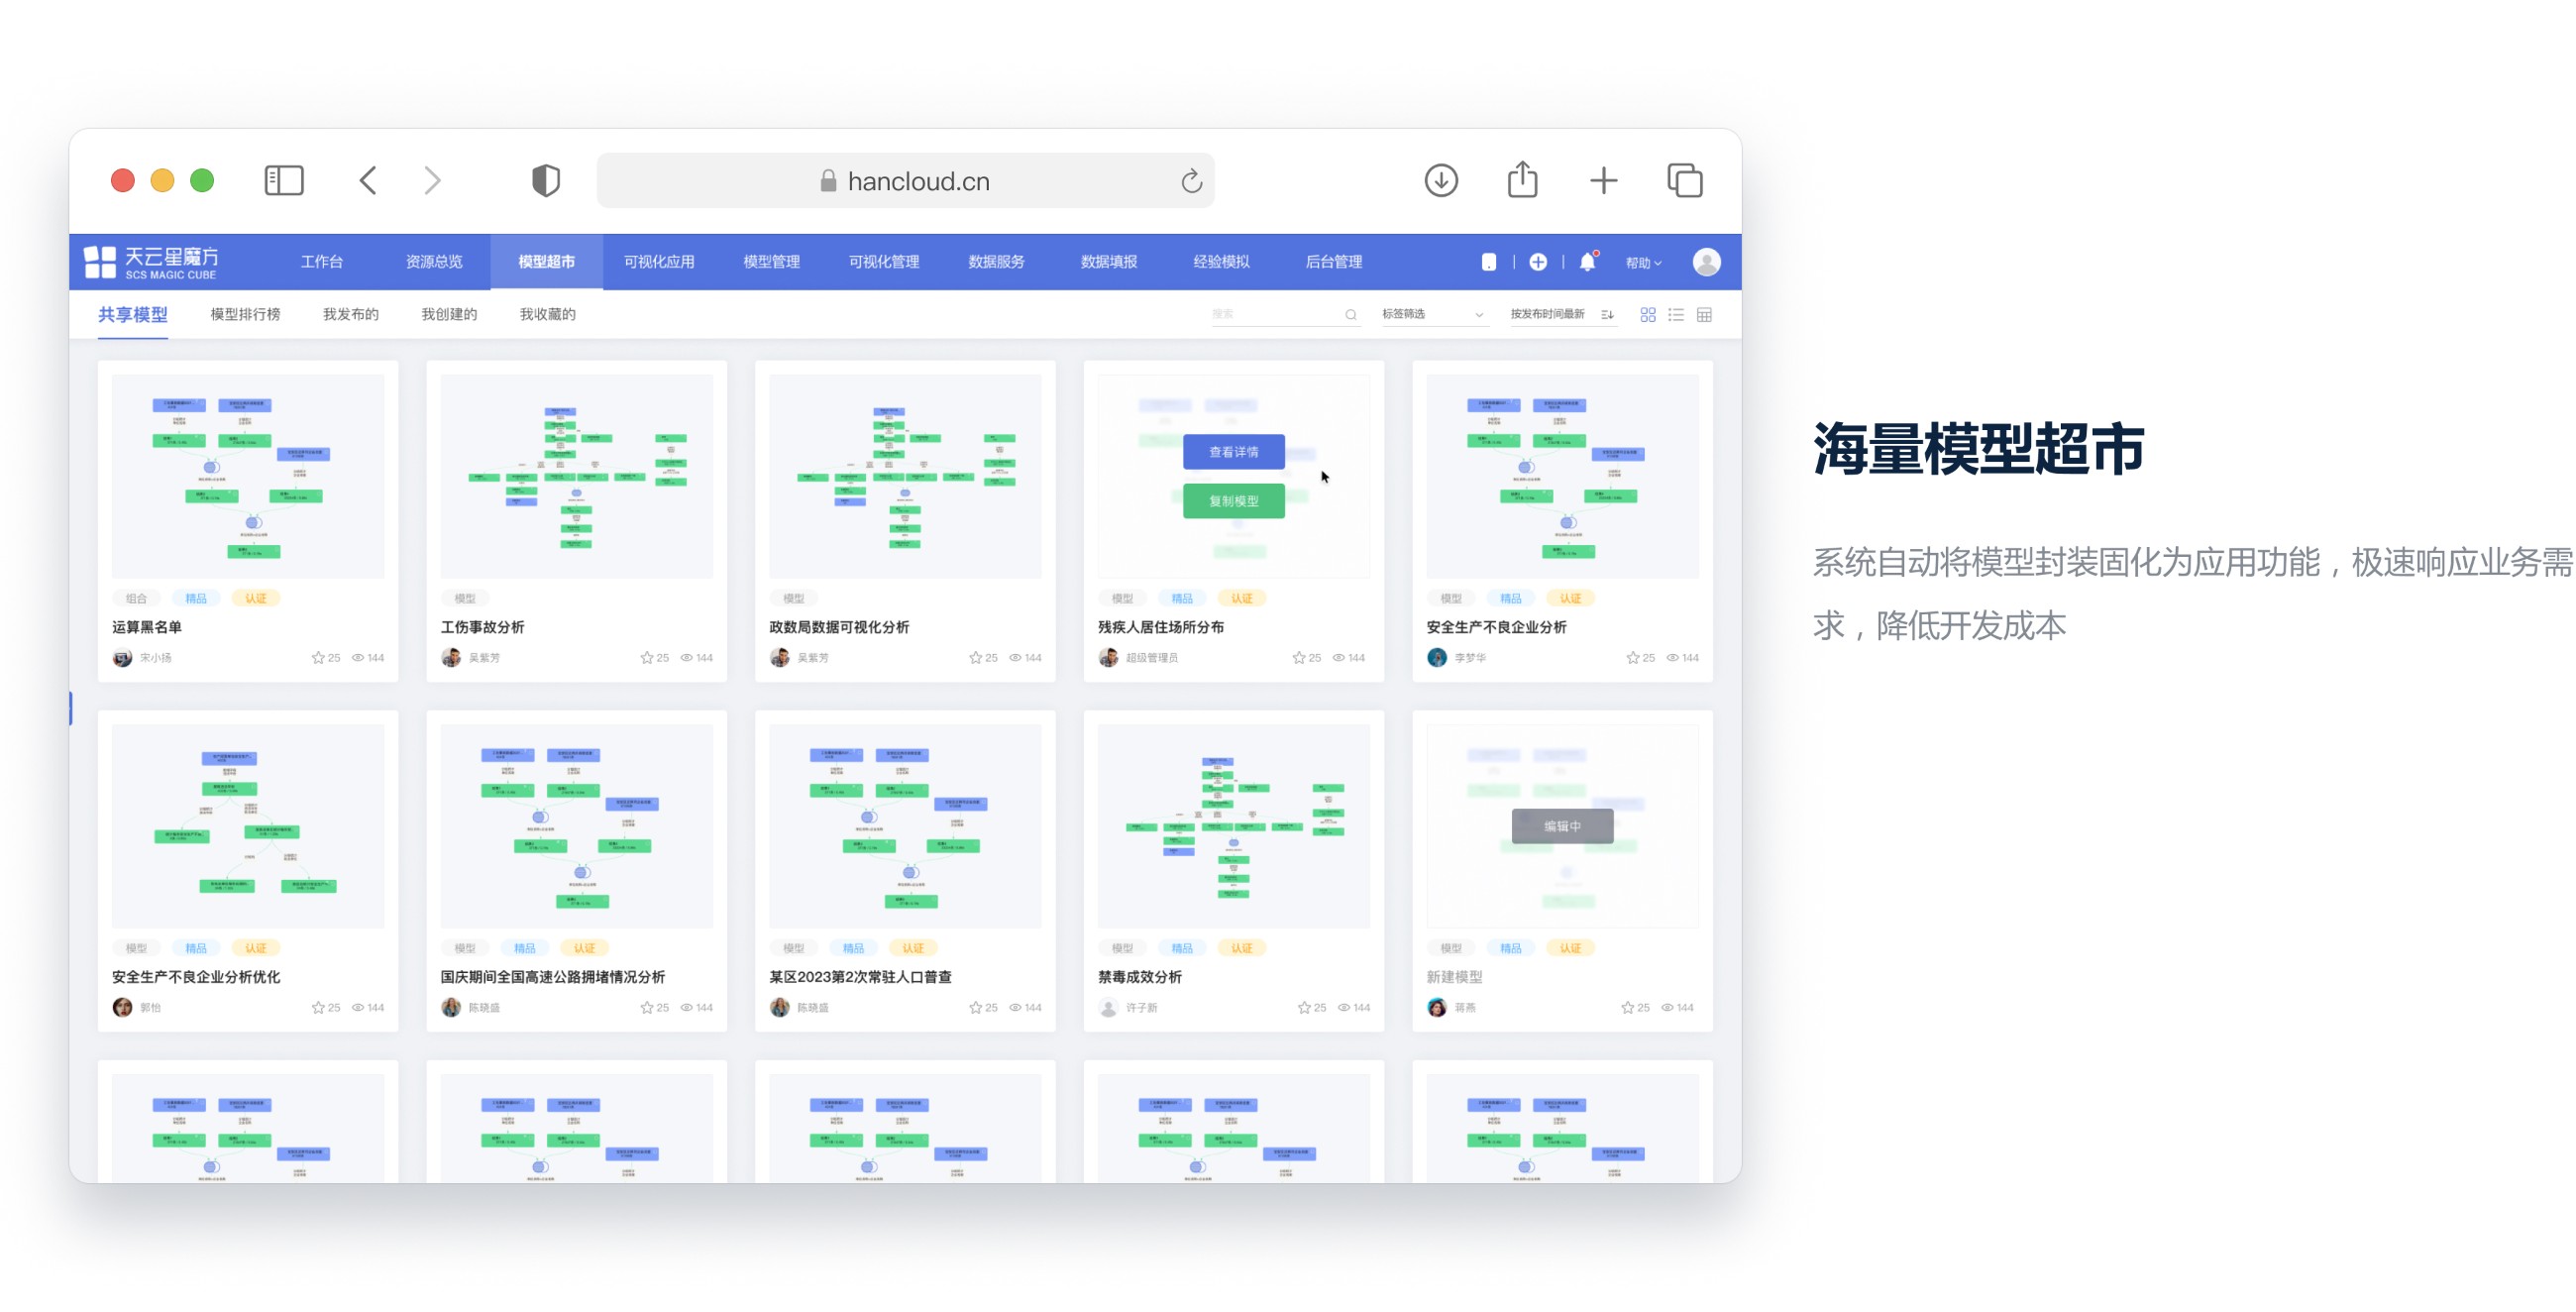Favorite the 残疾人居住场所分布 model

pos(1299,658)
